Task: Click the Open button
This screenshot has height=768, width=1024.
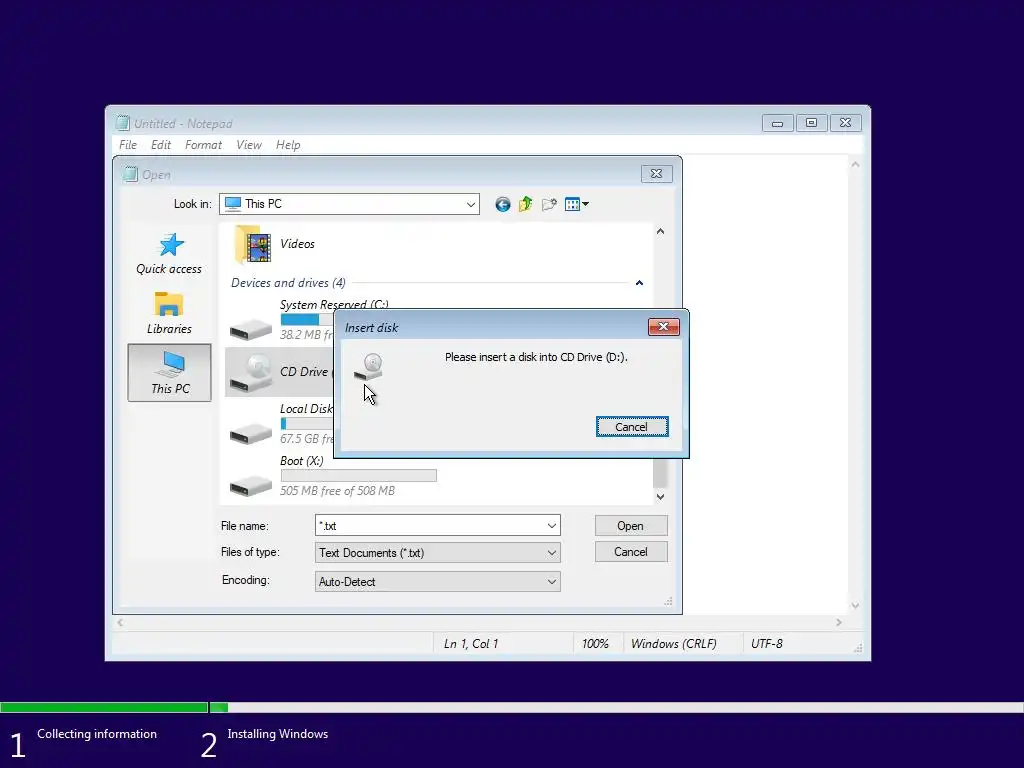Action: coord(631,526)
